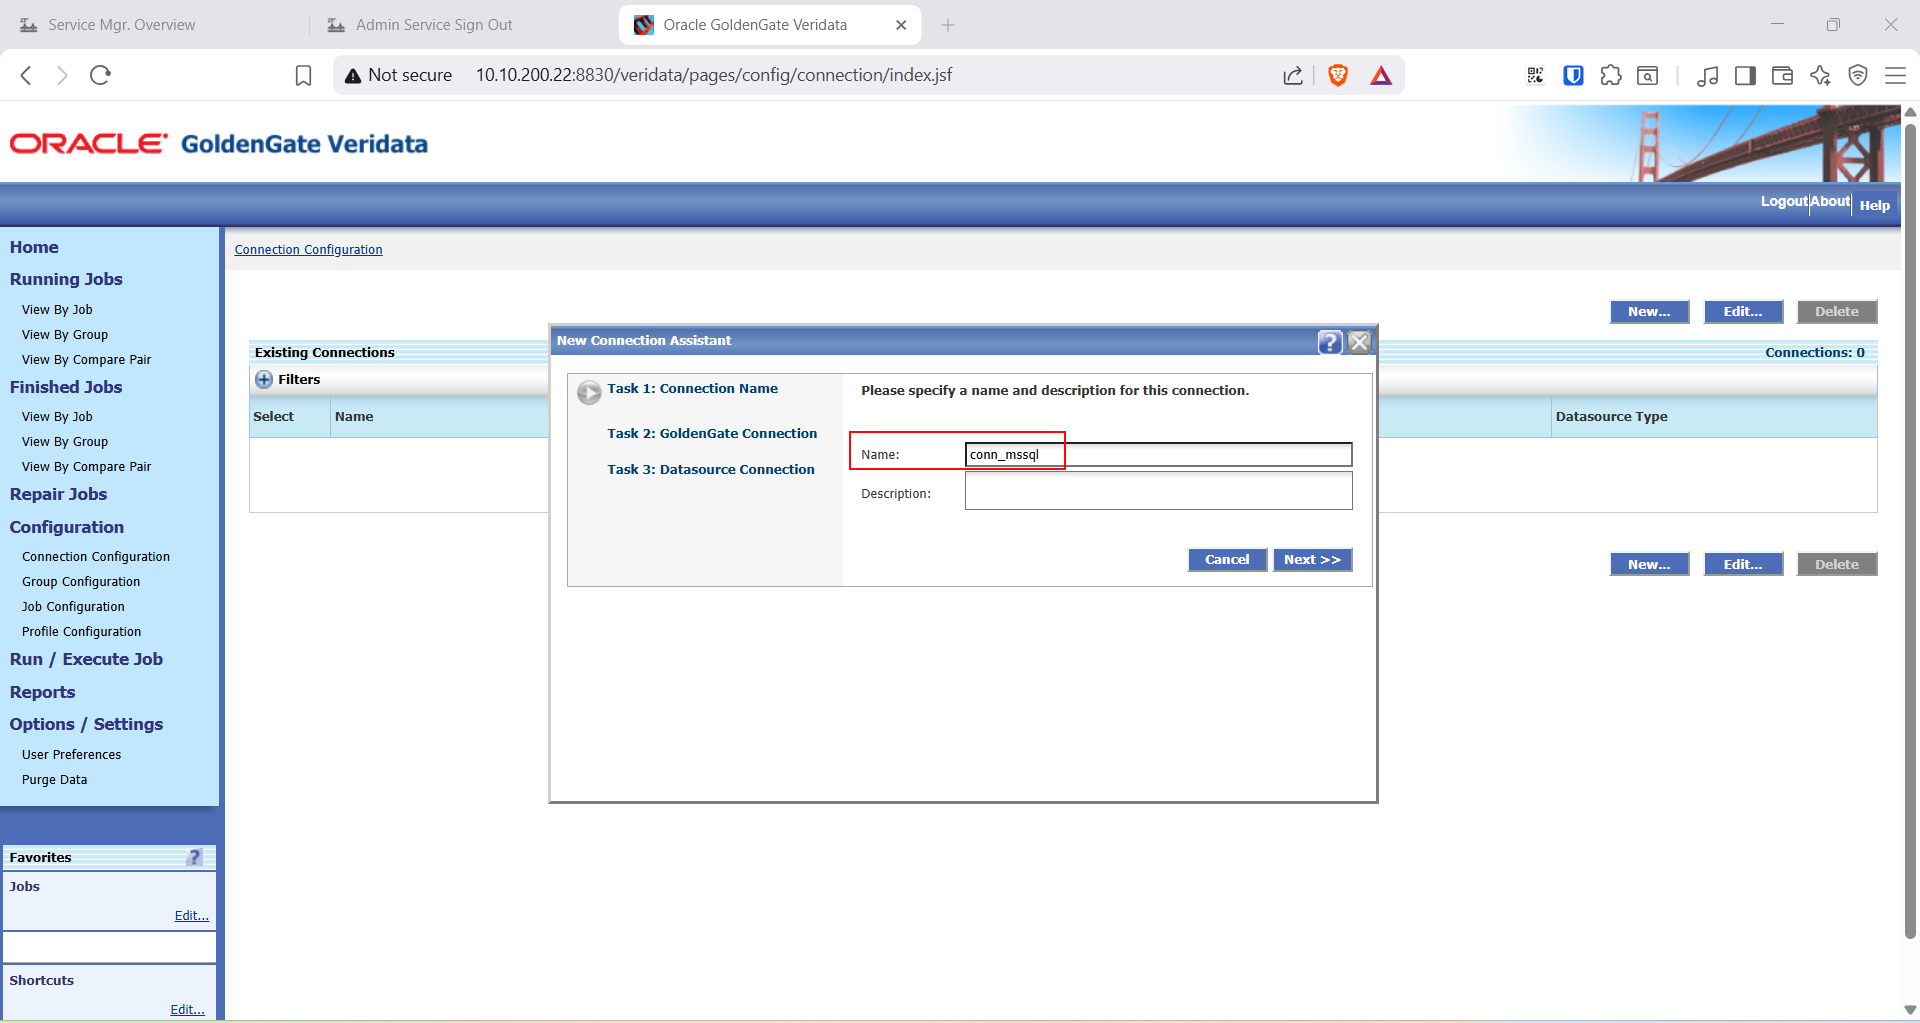Screen dimensions: 1920x1023
Task: Open Options / Settings section
Action: pyautogui.click(x=86, y=724)
